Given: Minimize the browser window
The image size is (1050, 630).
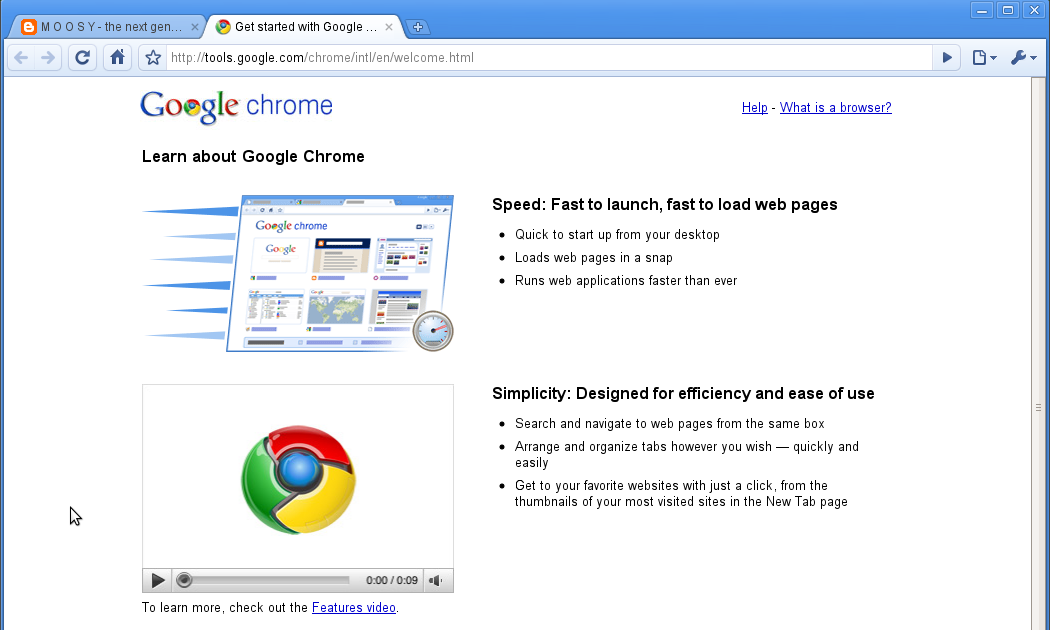Looking at the screenshot, I should [982, 10].
